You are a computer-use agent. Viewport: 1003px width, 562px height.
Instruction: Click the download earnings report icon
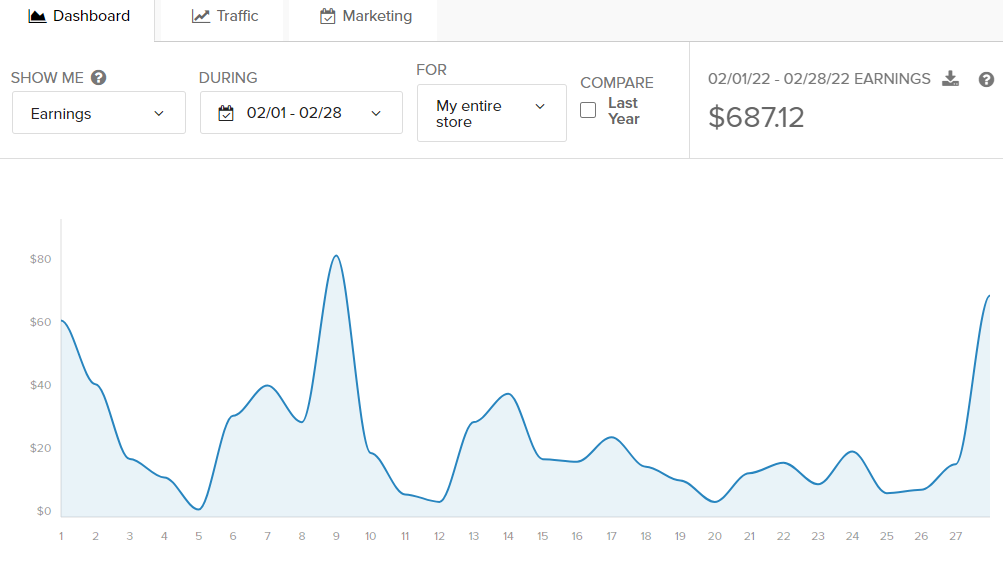951,79
